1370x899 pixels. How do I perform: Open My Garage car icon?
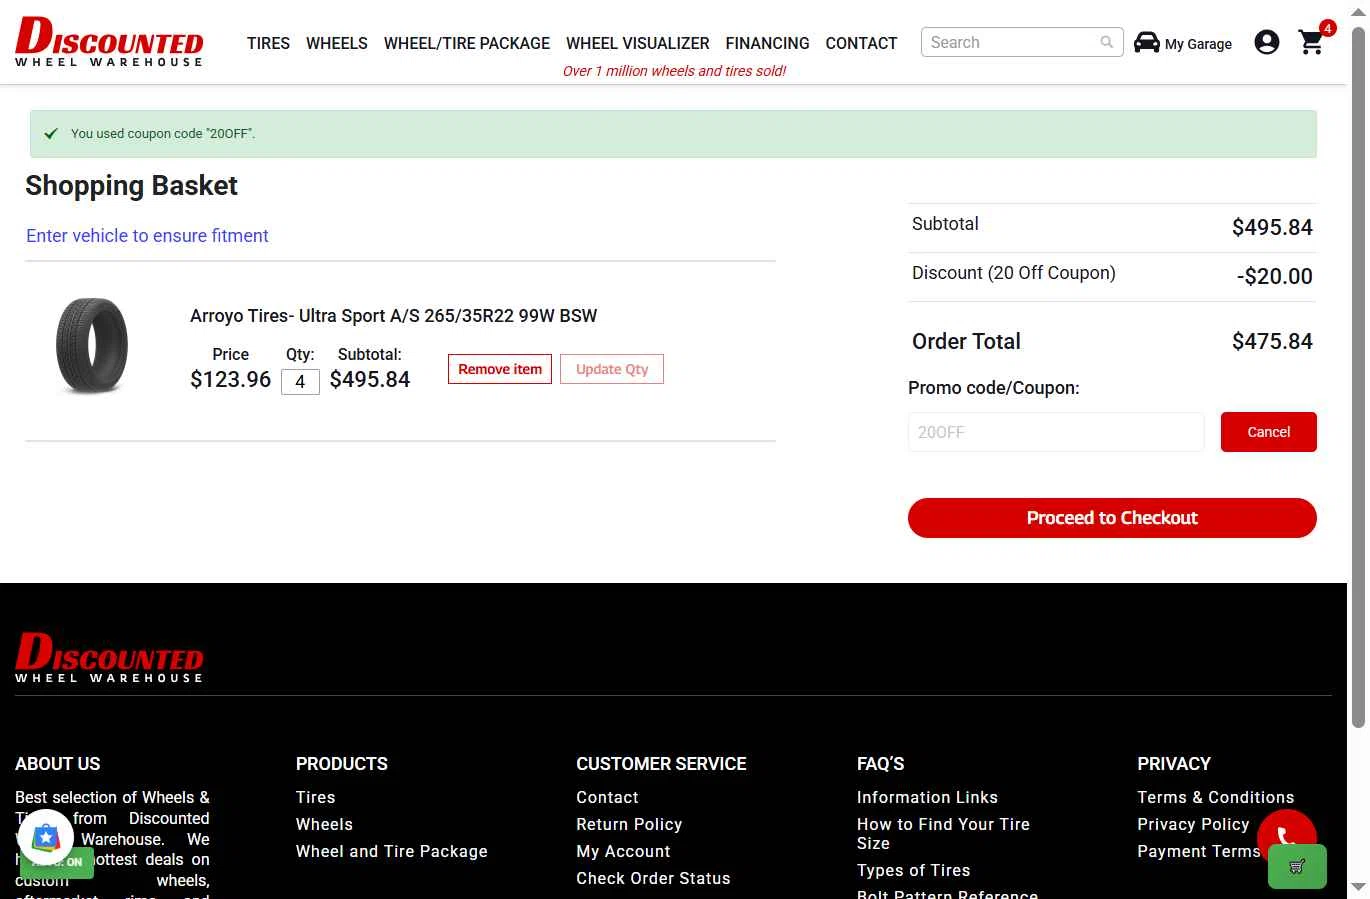point(1147,42)
